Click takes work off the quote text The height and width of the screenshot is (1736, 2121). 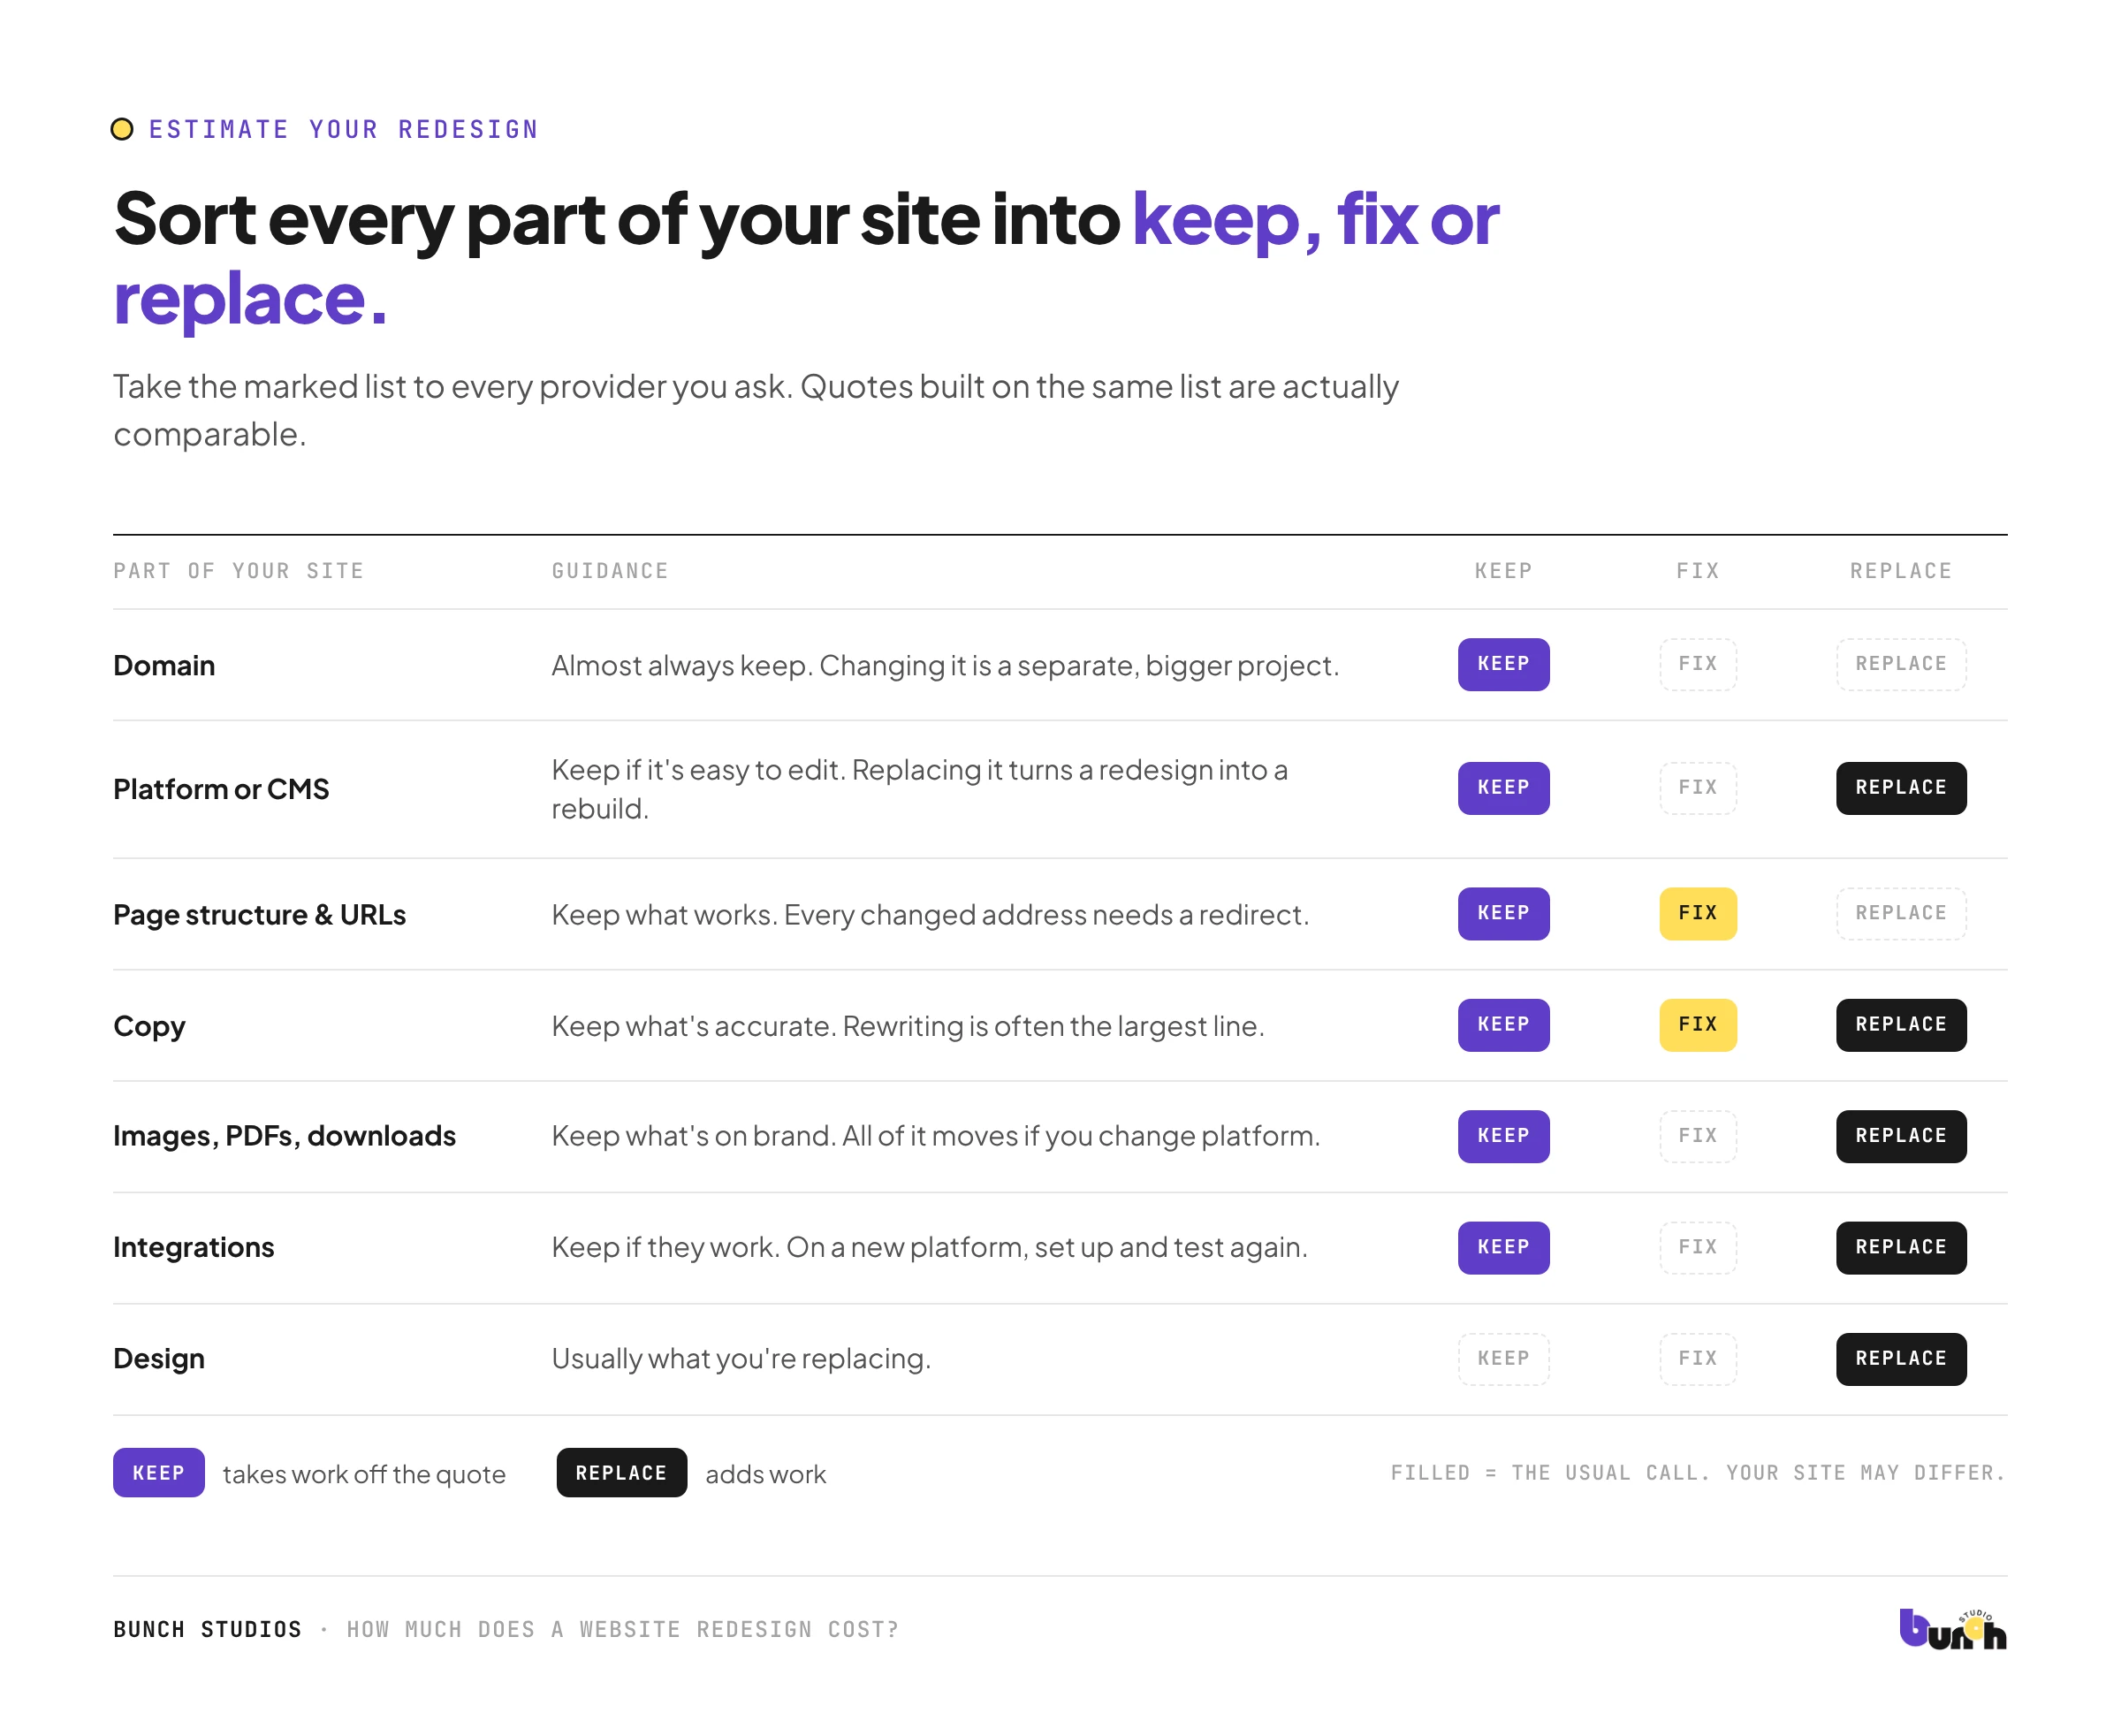[364, 1474]
